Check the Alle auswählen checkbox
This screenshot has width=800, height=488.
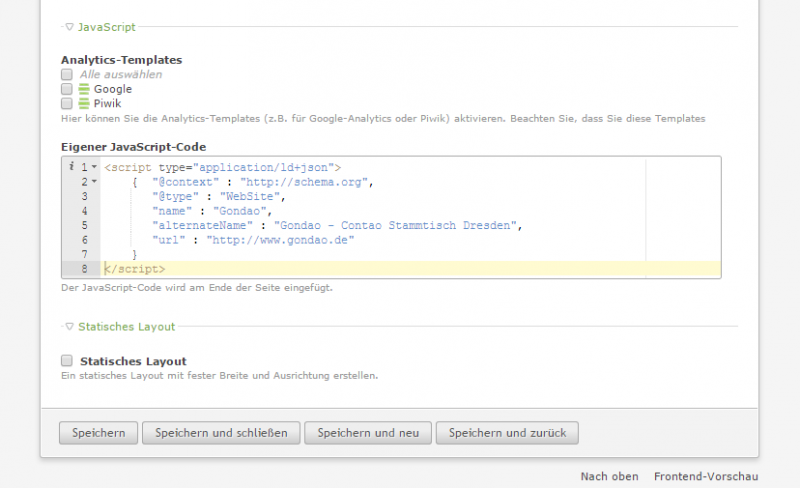point(67,75)
